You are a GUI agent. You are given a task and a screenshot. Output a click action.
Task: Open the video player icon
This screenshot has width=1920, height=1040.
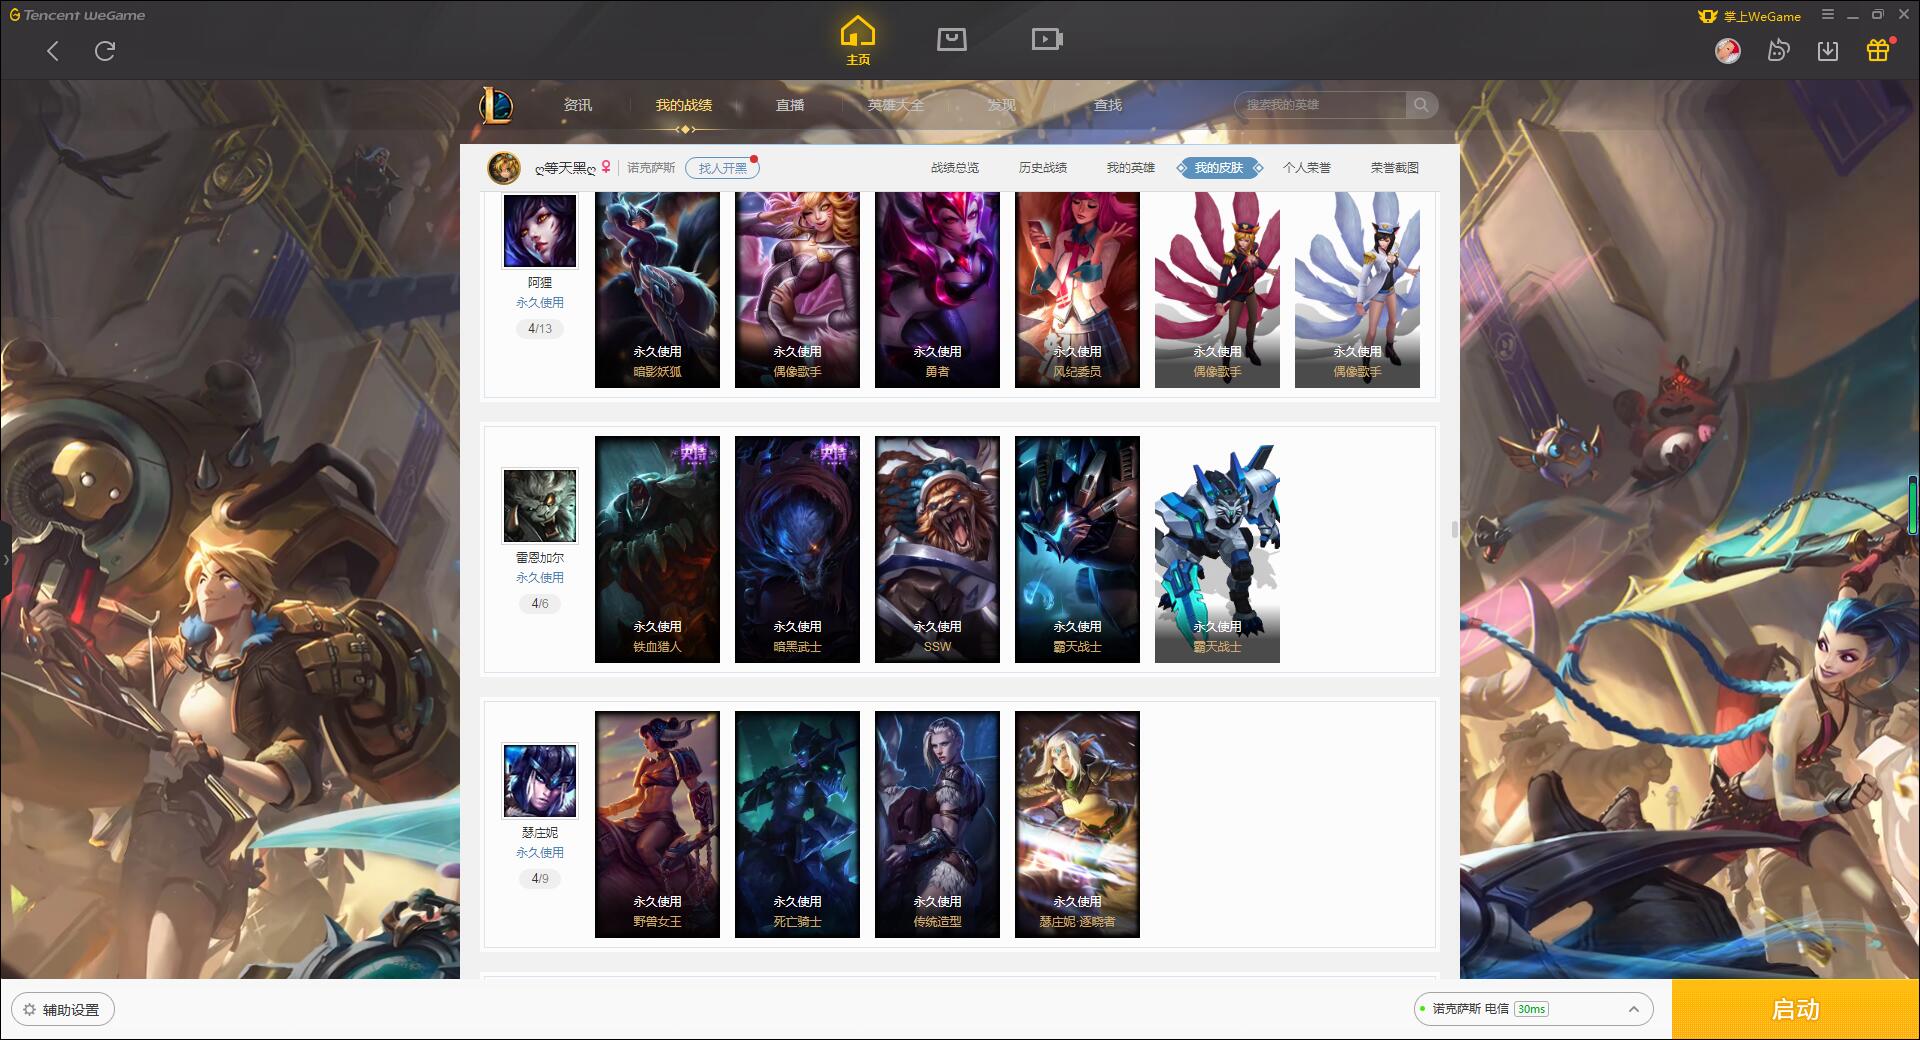[x=1047, y=39]
